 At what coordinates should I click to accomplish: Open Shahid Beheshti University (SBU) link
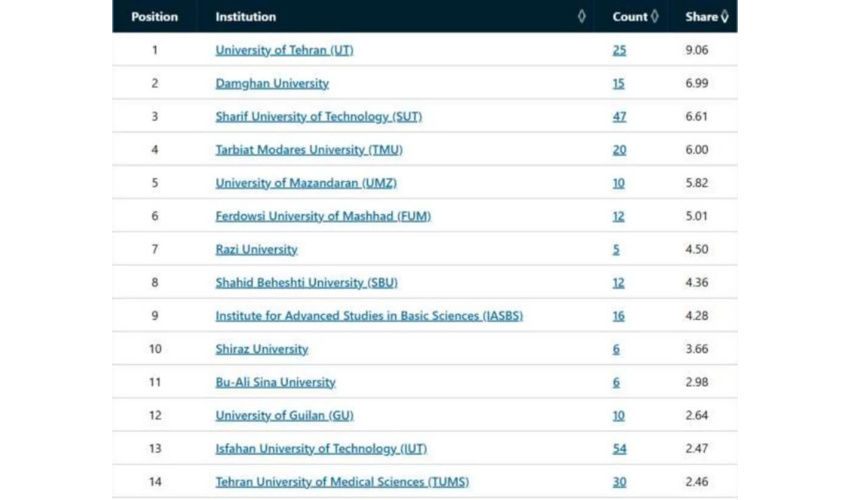[307, 283]
